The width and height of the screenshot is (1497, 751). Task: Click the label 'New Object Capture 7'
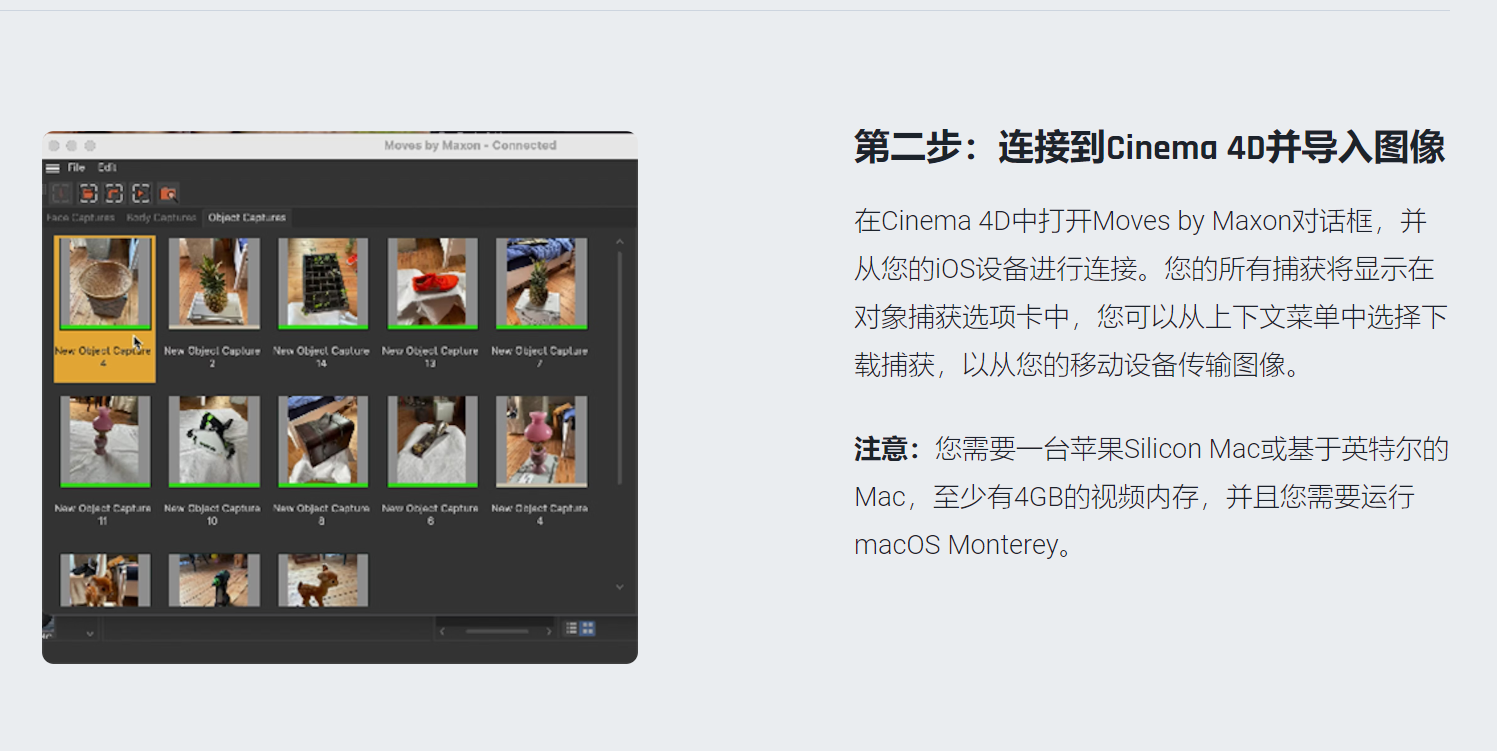540,357
